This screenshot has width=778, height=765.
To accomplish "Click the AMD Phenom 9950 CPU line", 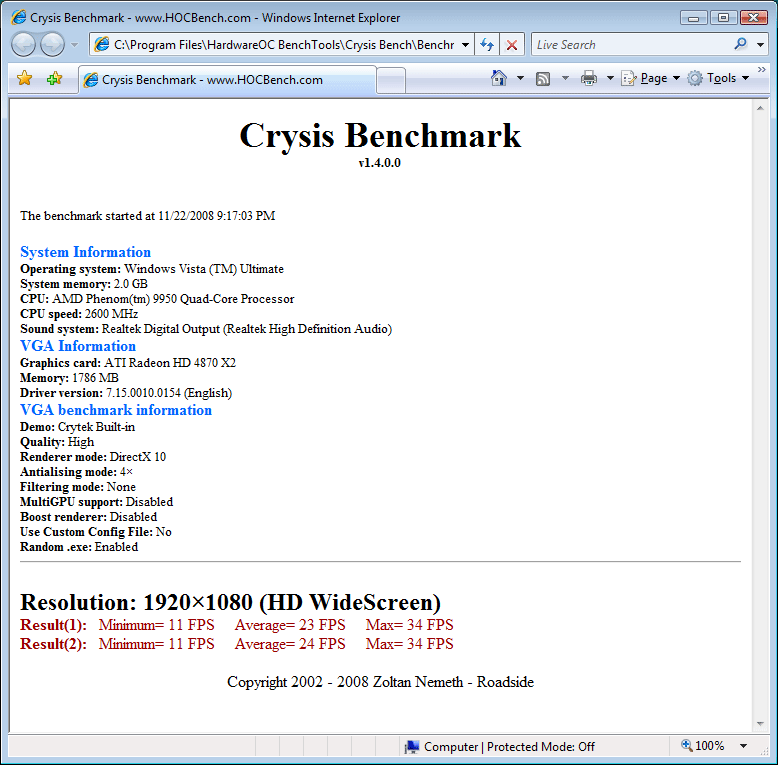I will 157,299.
